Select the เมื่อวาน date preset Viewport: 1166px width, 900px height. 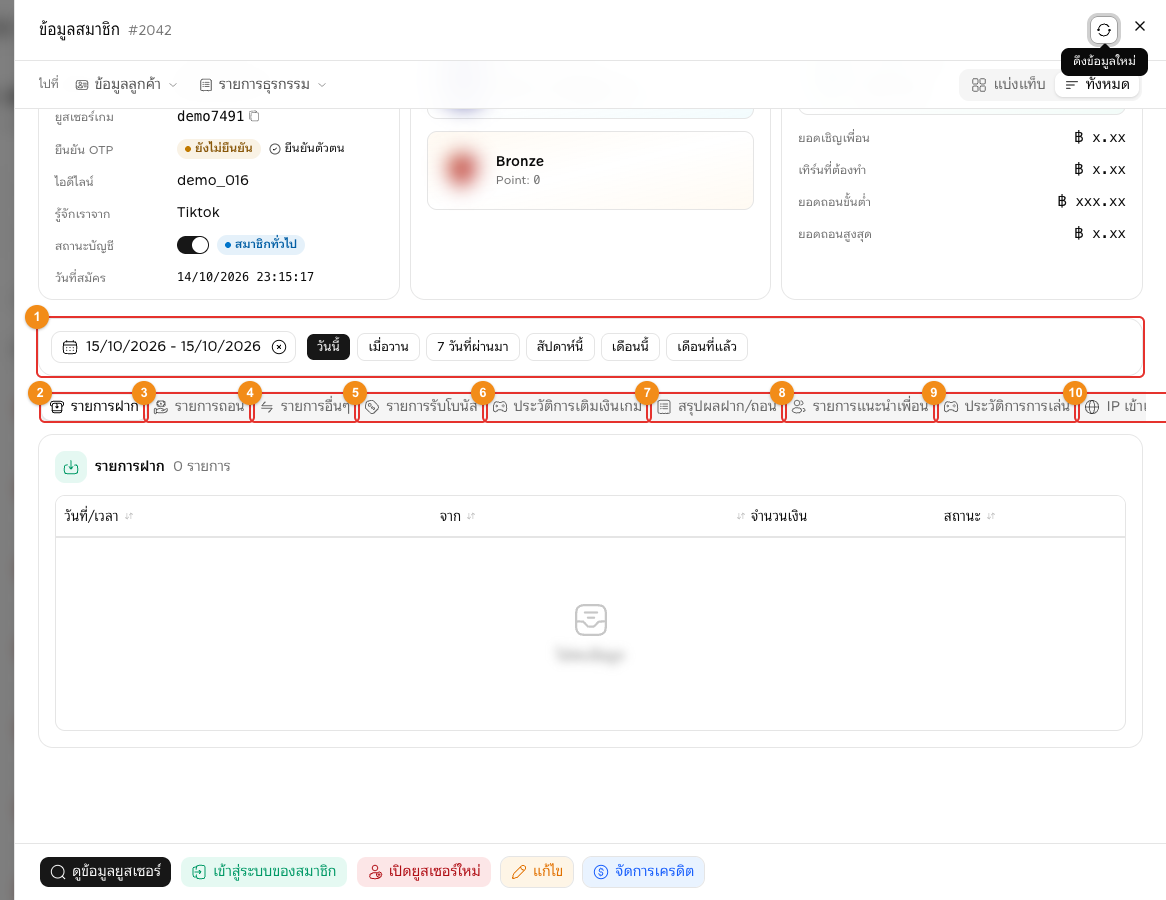(389, 347)
